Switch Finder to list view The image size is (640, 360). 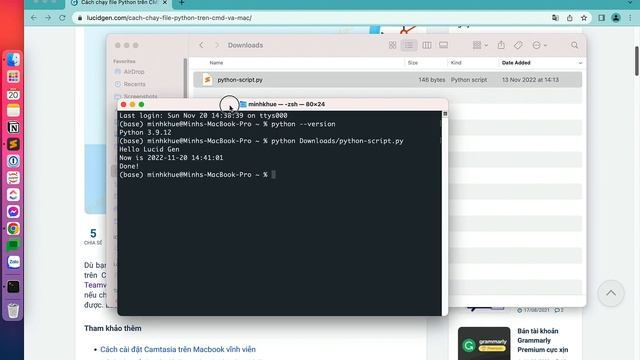coord(409,45)
